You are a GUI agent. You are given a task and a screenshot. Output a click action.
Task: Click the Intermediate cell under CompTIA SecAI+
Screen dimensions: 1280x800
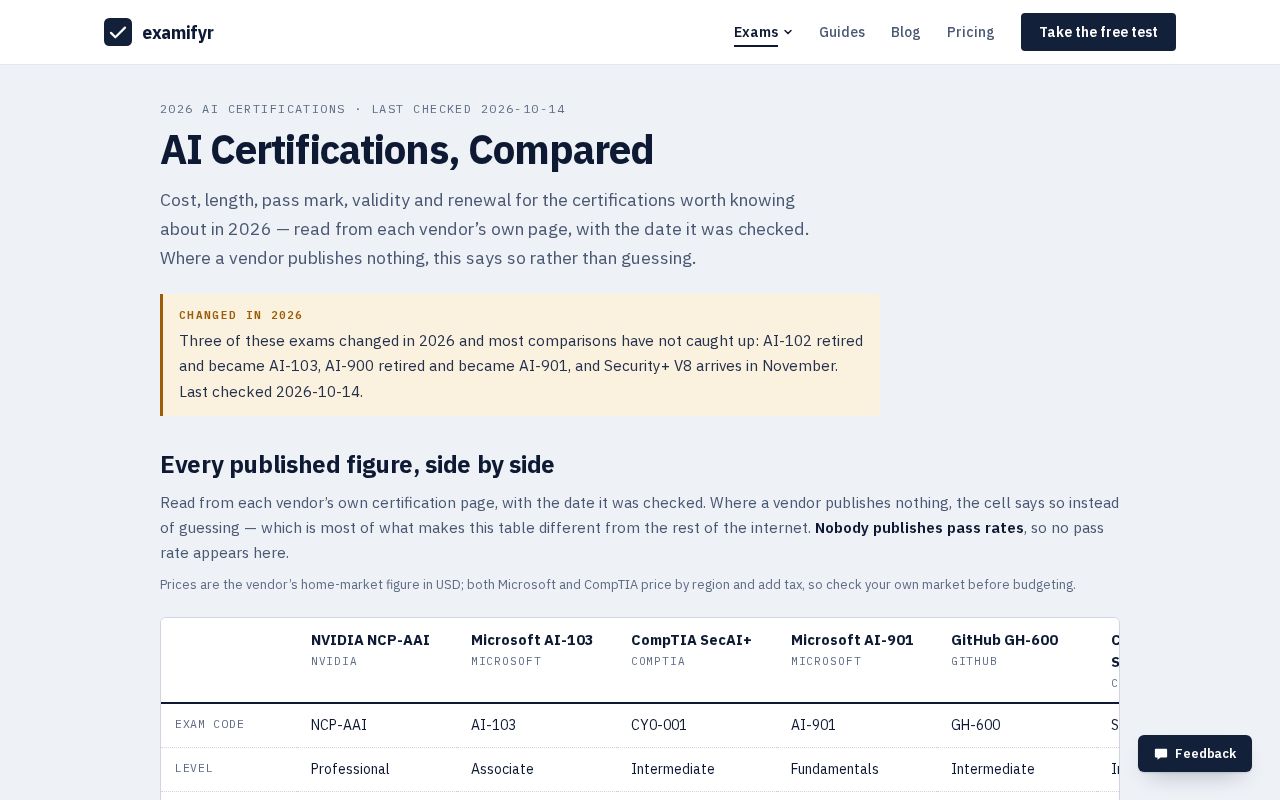pyautogui.click(x=673, y=769)
